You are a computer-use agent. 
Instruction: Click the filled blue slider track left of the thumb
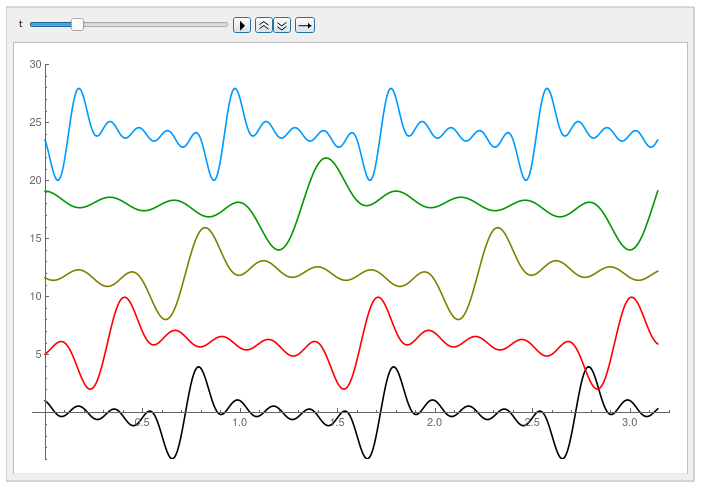pyautogui.click(x=50, y=24)
